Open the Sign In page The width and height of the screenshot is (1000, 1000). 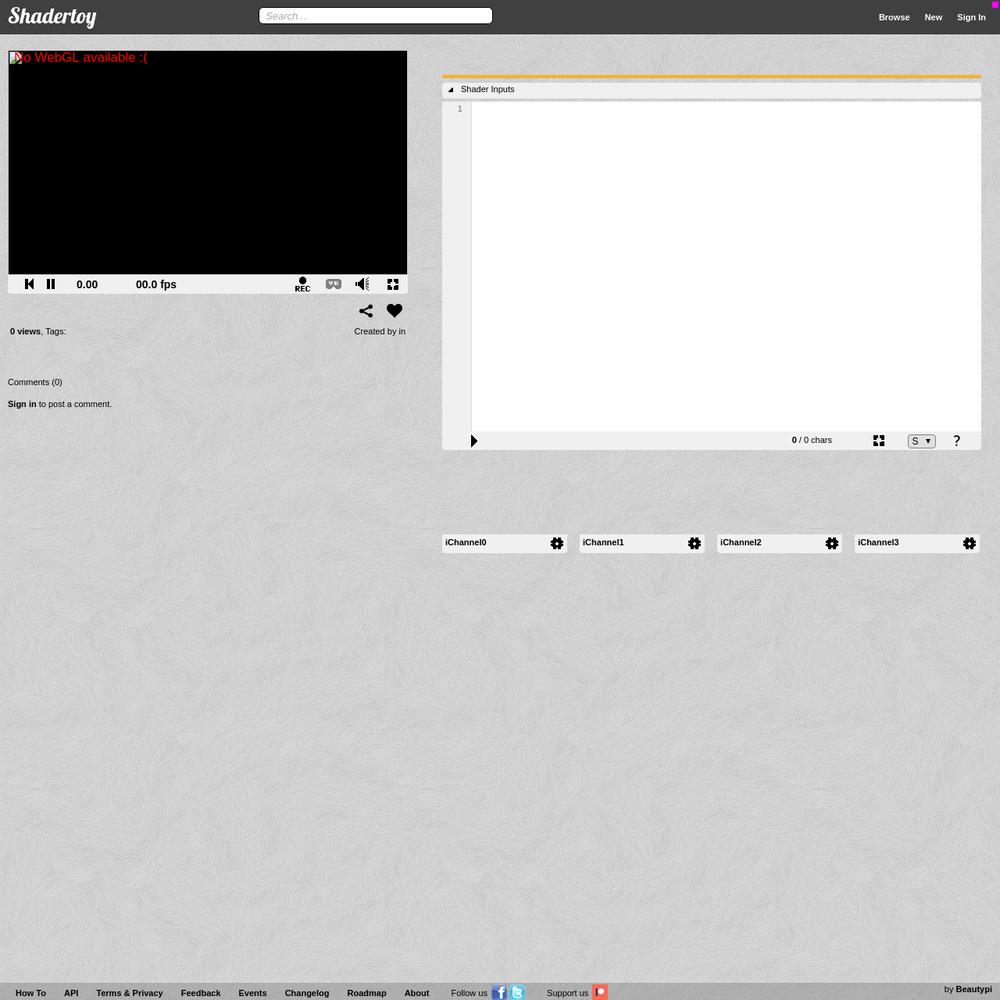tap(971, 17)
